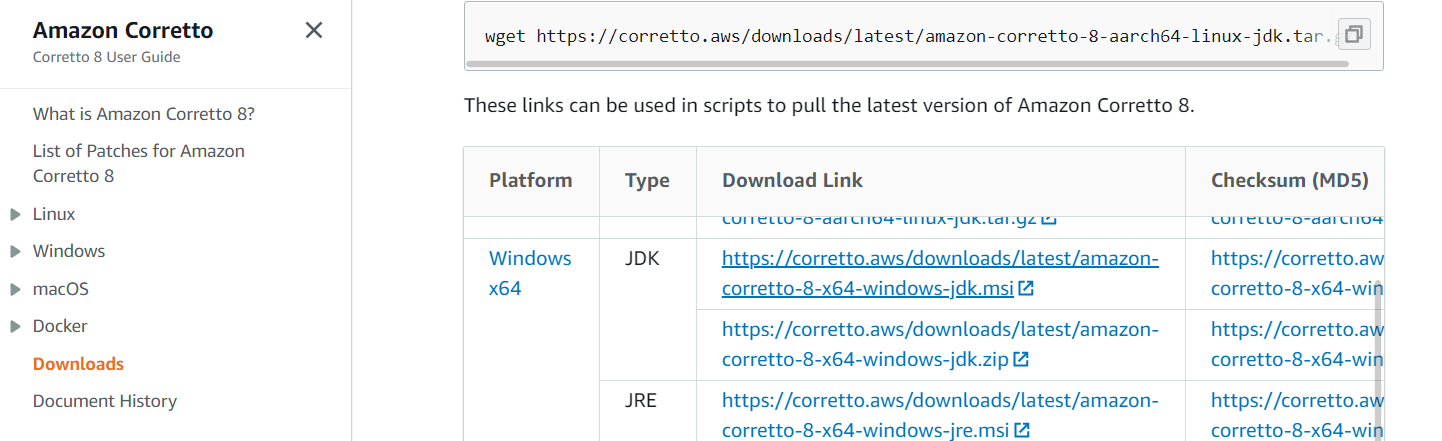
Task: Download the x64 windows jre.msi link
Action: (x=940, y=415)
